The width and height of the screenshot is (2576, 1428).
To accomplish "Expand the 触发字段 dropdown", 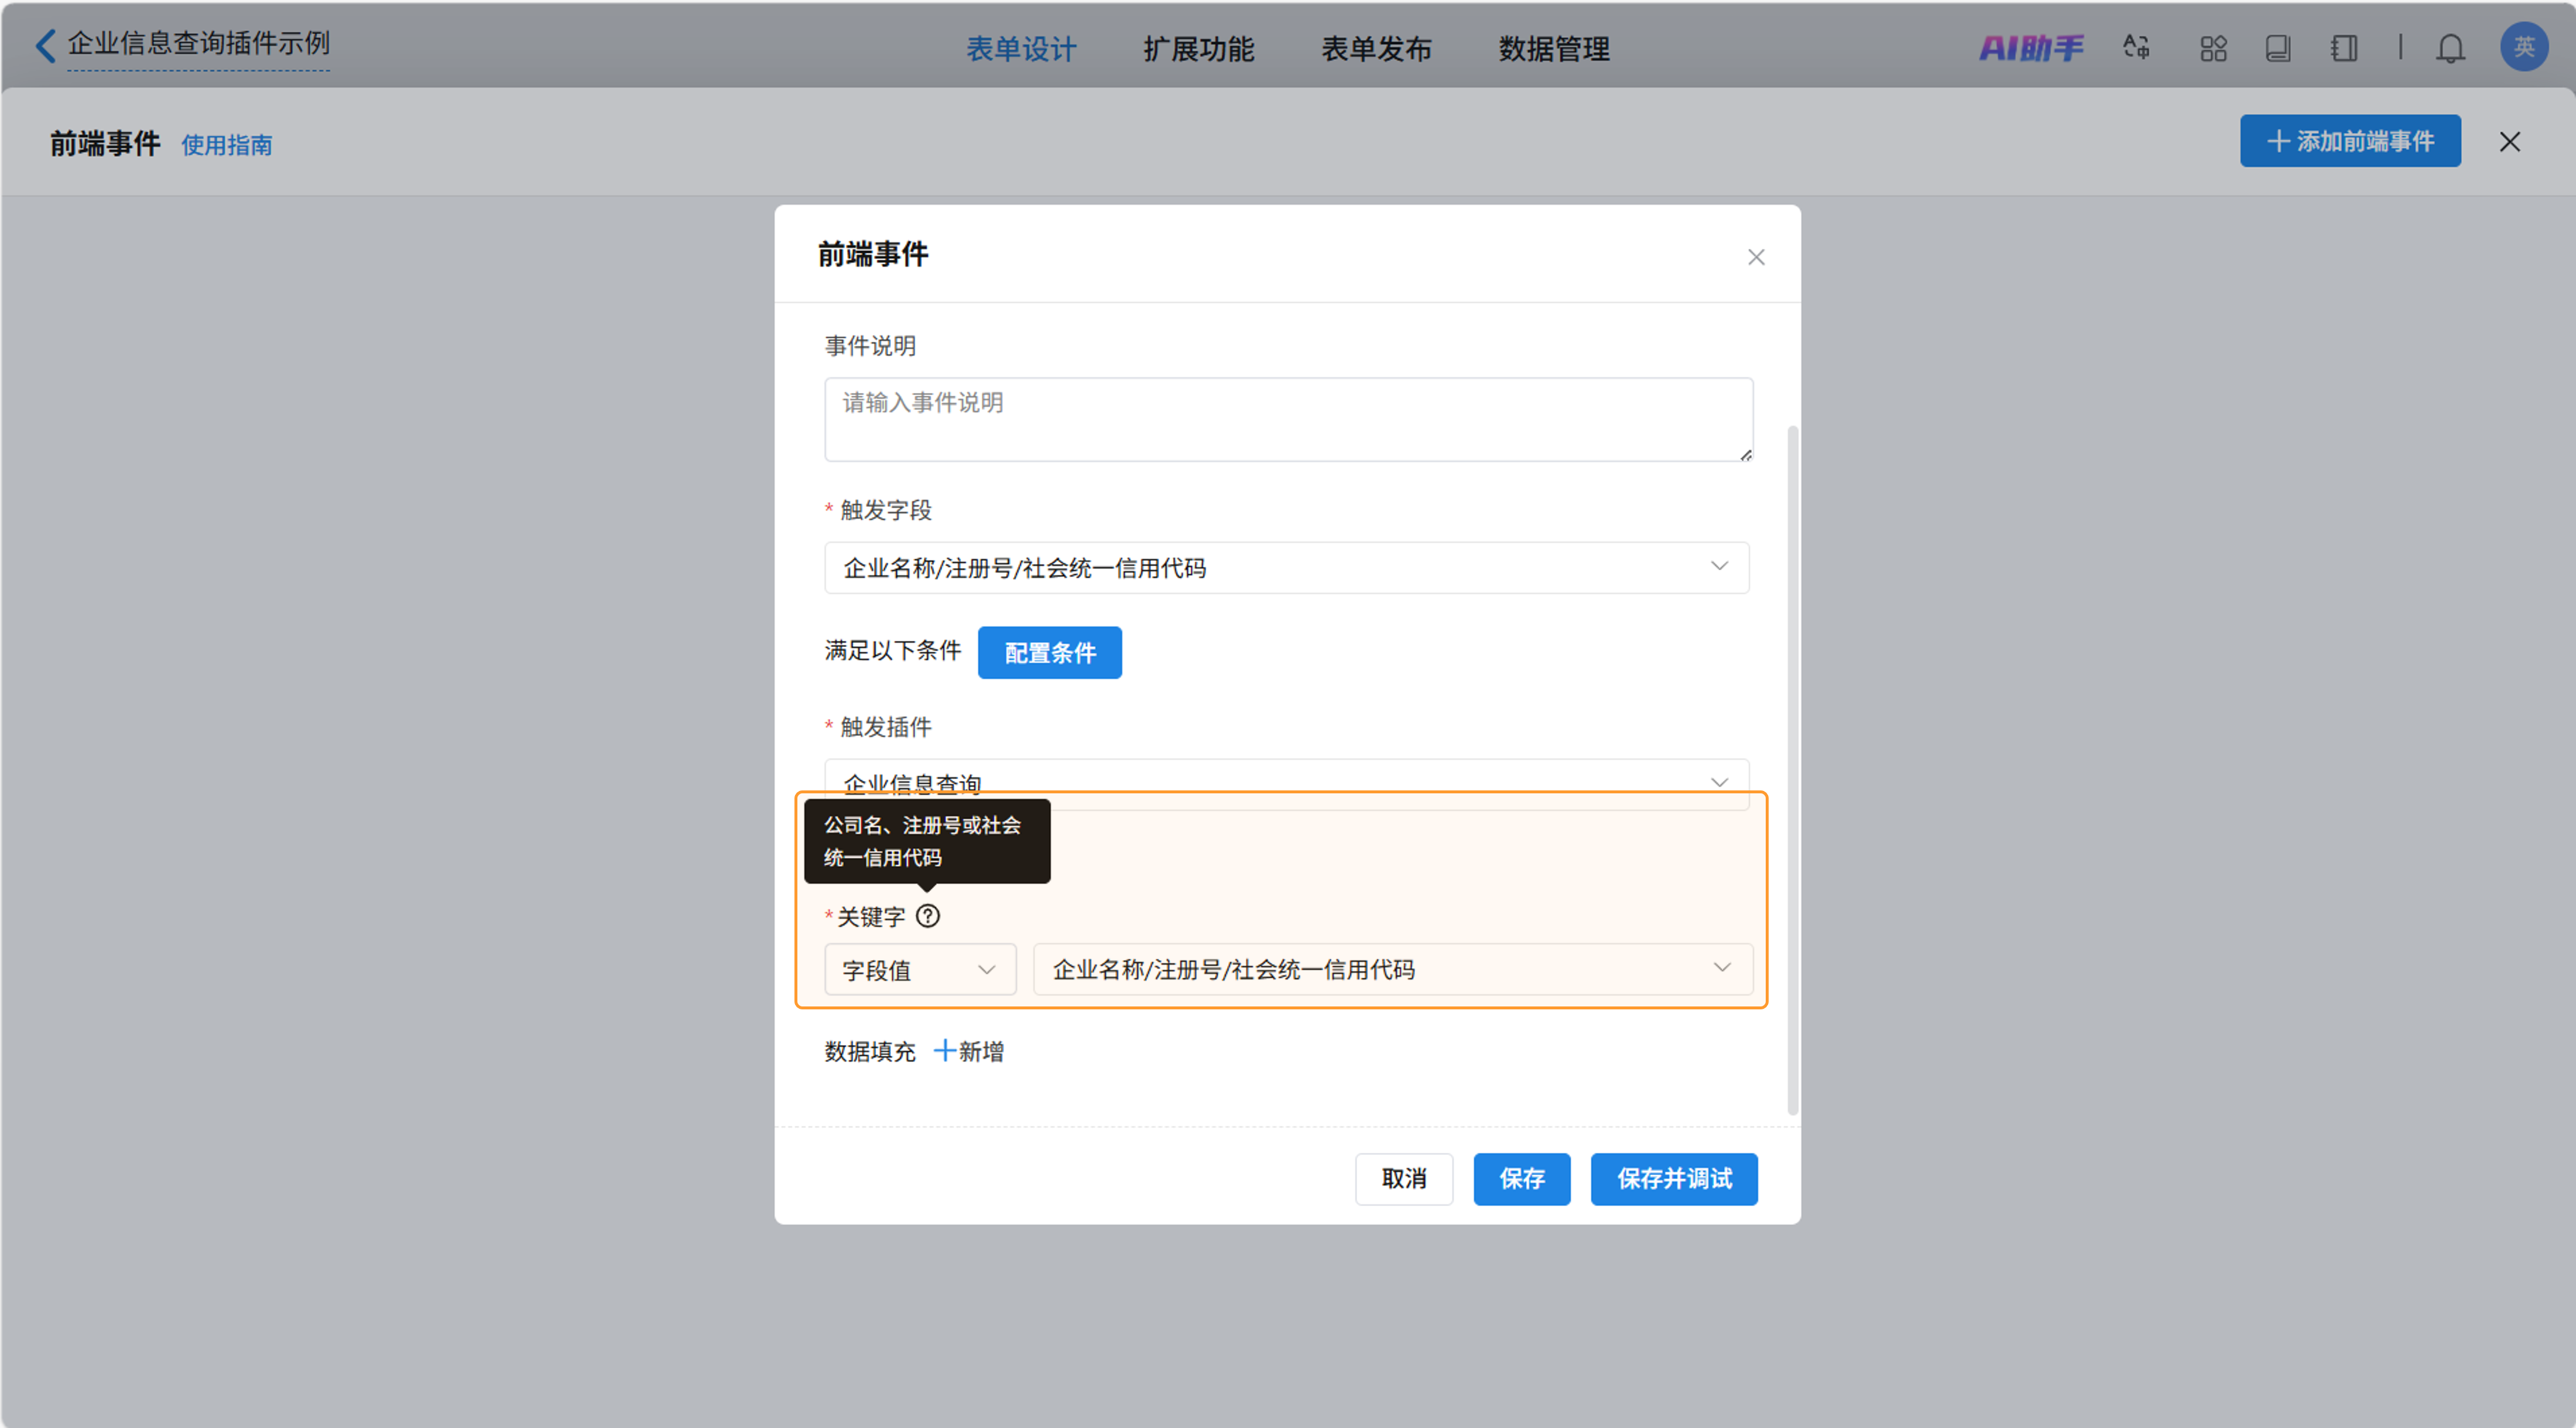I will click(x=1286, y=568).
